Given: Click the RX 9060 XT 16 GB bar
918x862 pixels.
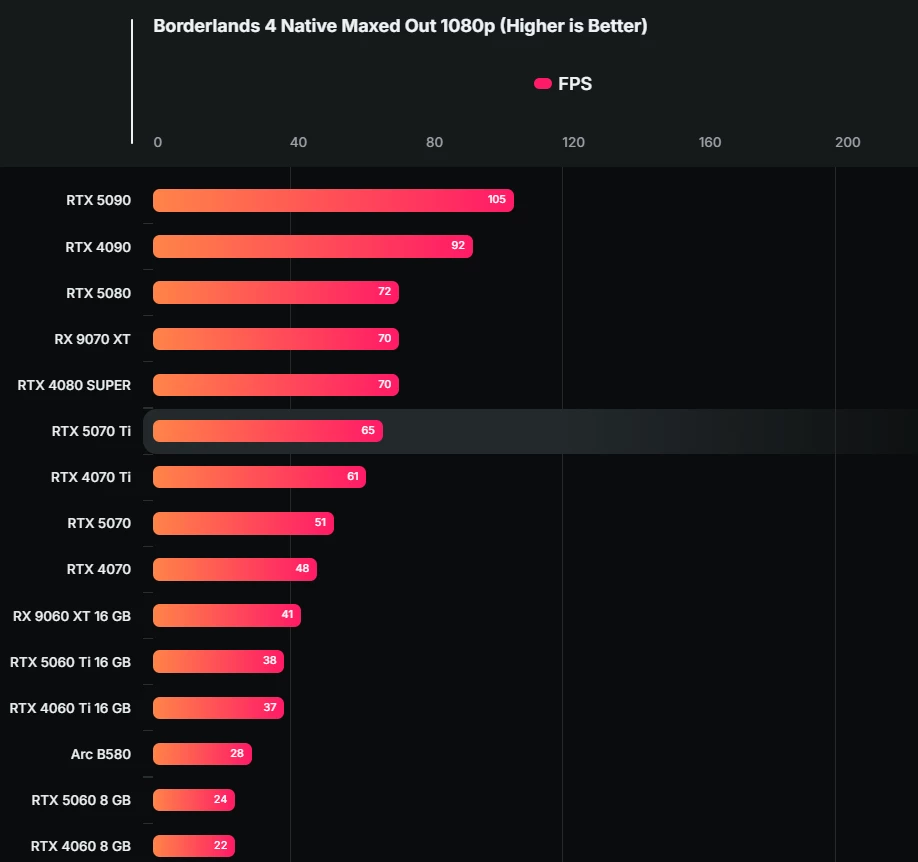Looking at the screenshot, I should tap(227, 615).
